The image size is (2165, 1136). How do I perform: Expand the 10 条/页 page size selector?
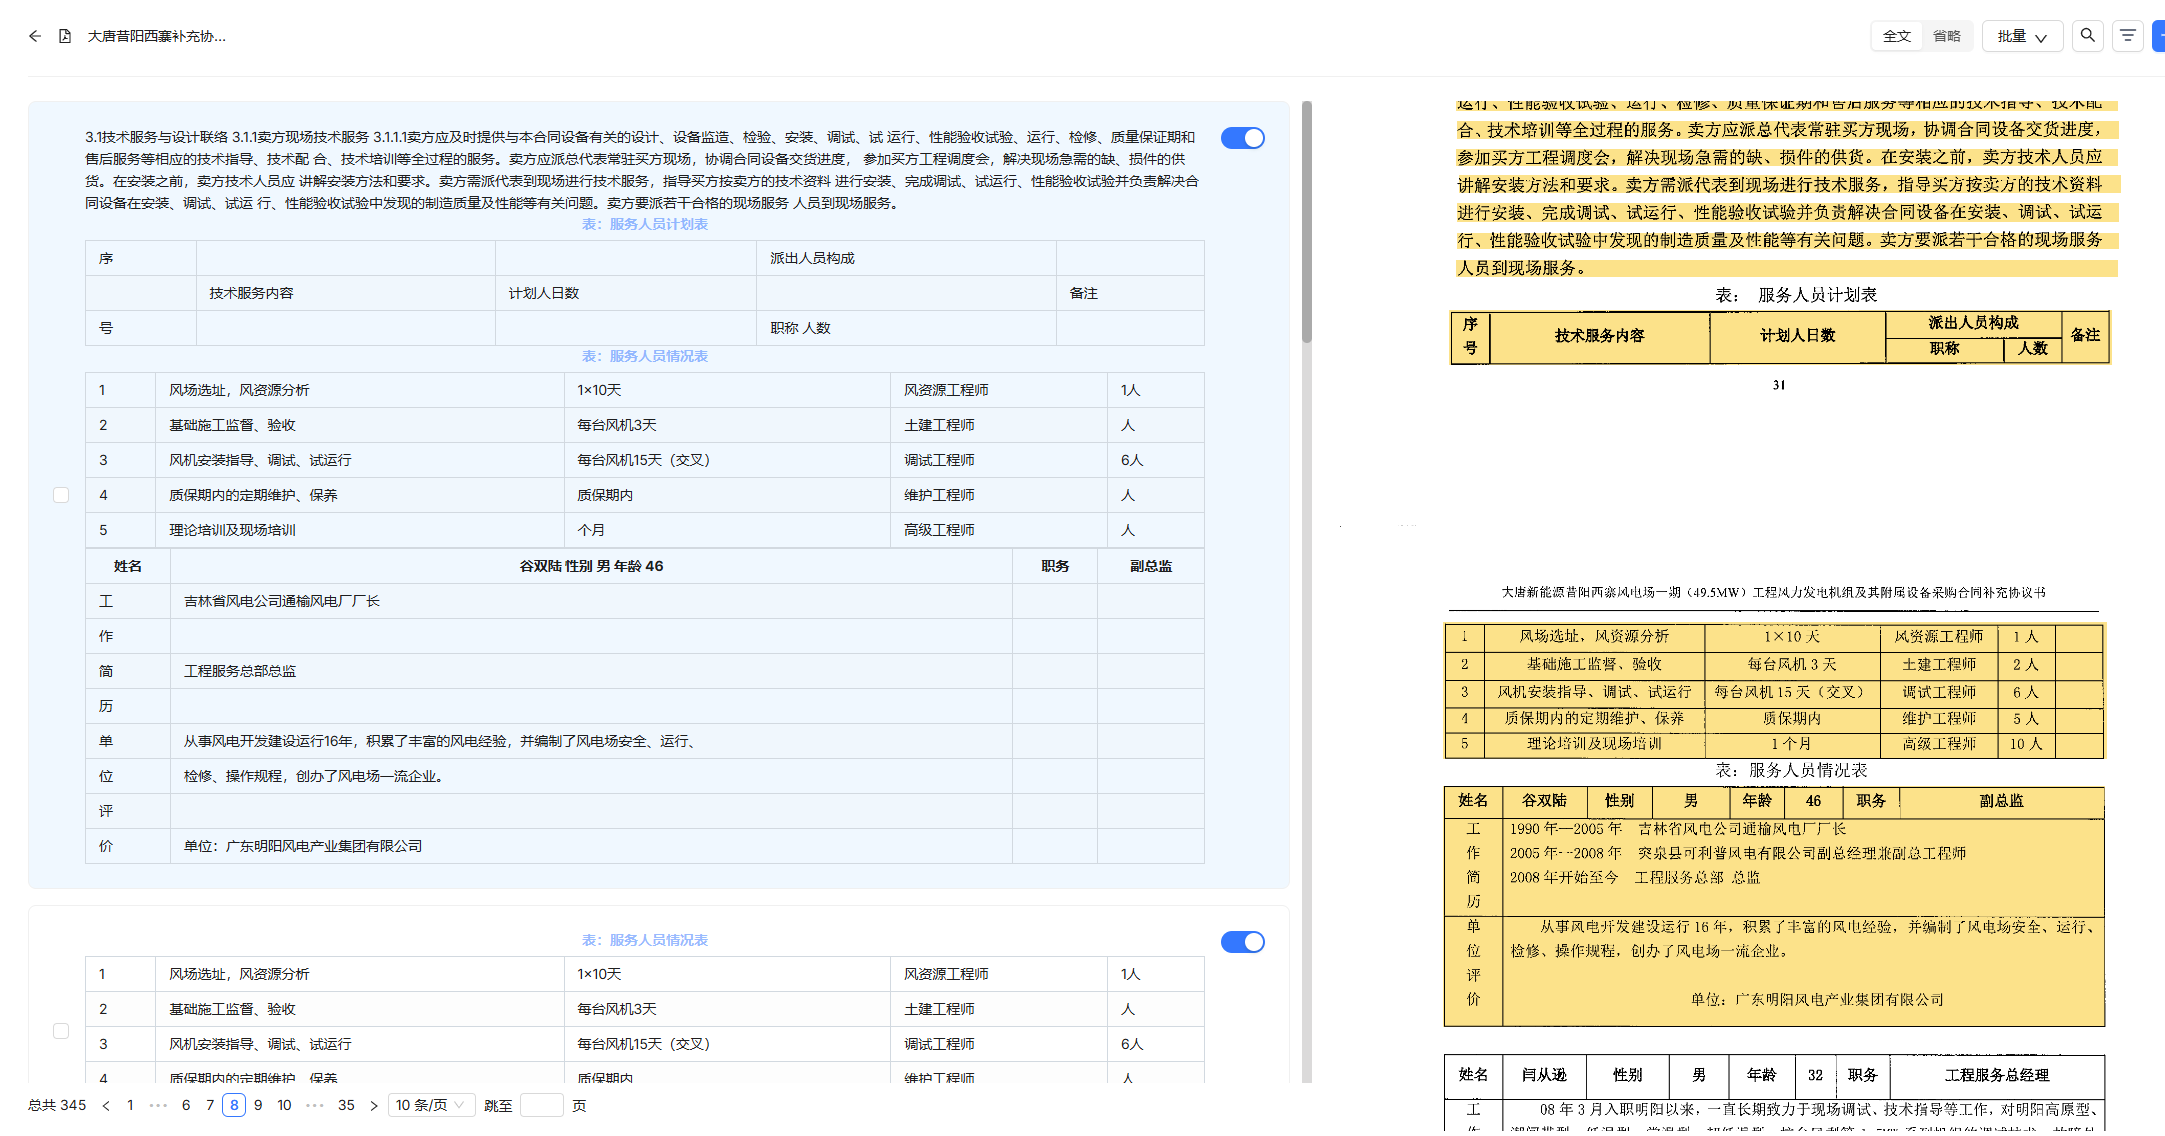430,1105
